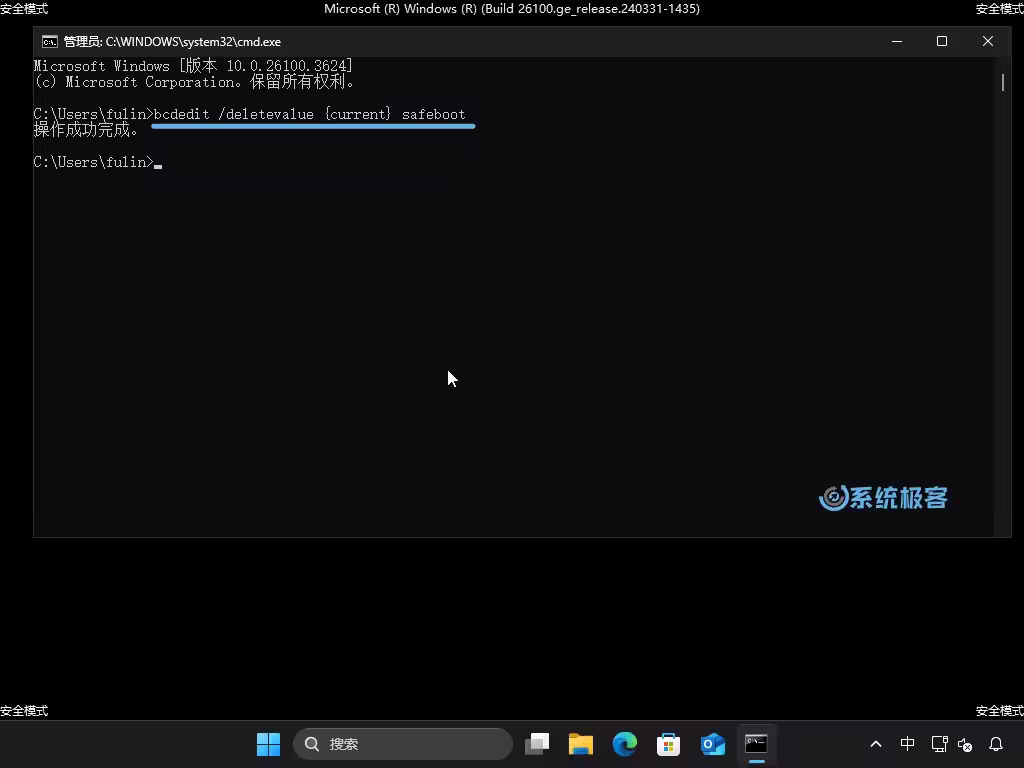Open the network status tray icon
This screenshot has height=768, width=1024.
tap(939, 744)
